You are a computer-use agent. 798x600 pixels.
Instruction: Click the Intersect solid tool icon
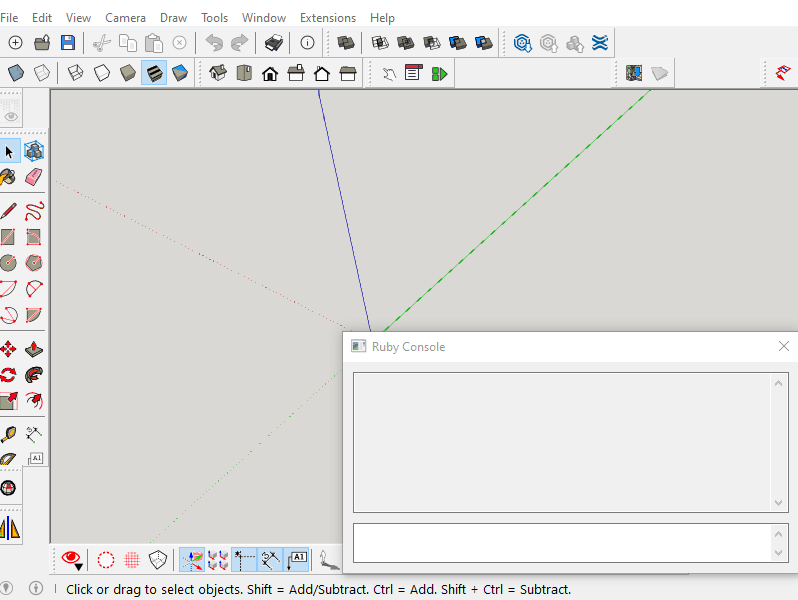(x=380, y=43)
